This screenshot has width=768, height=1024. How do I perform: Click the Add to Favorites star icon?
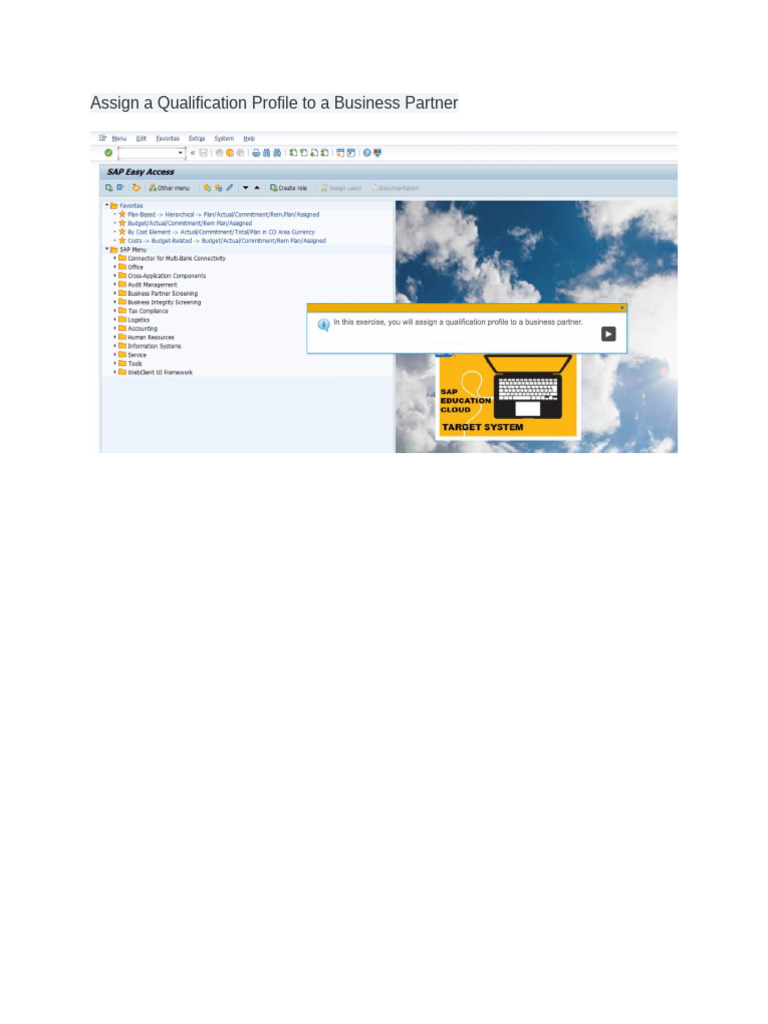pos(207,188)
